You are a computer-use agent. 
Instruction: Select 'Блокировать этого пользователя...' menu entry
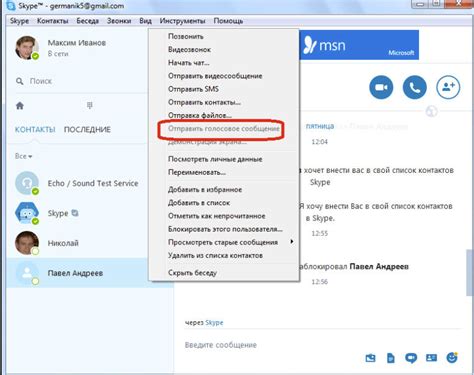click(x=224, y=229)
